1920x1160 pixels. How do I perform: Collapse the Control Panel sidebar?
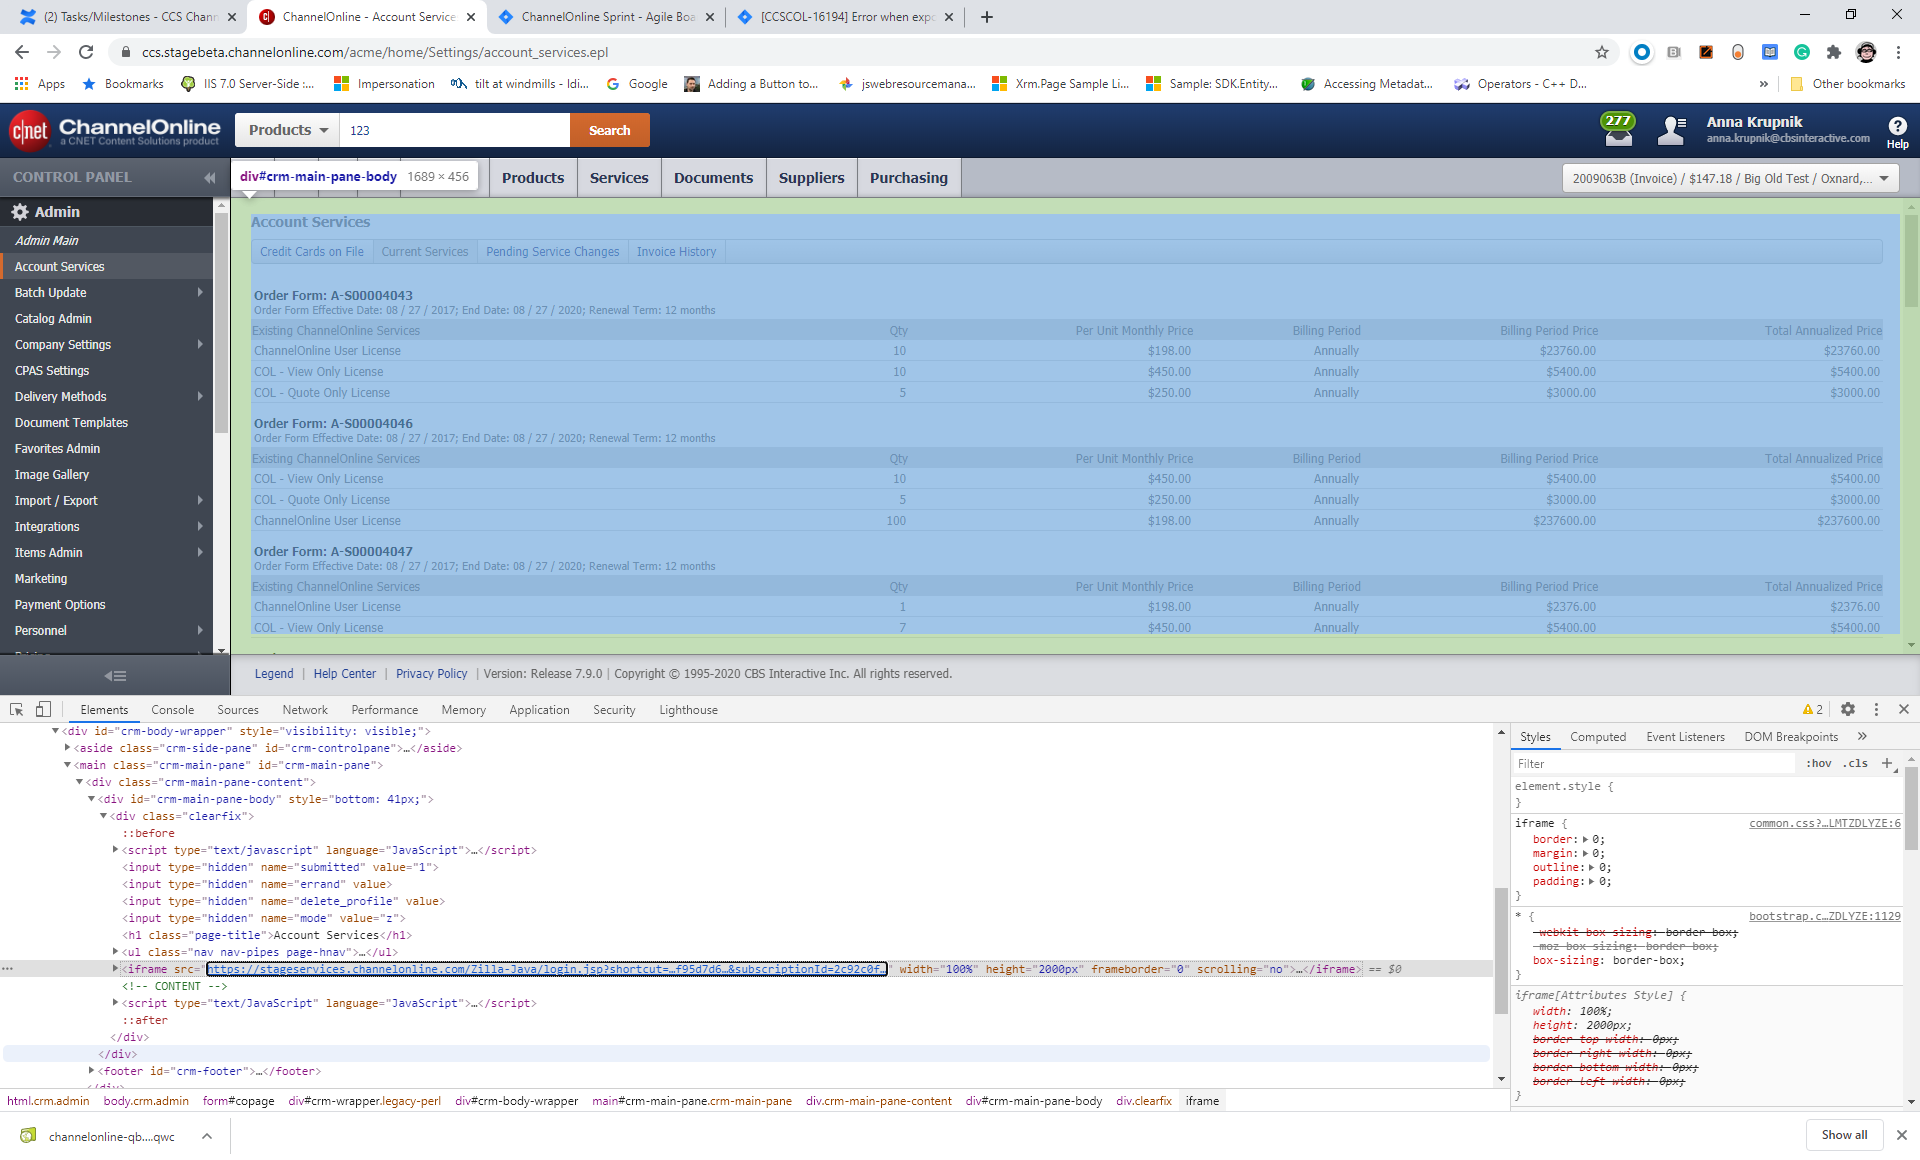pyautogui.click(x=209, y=178)
